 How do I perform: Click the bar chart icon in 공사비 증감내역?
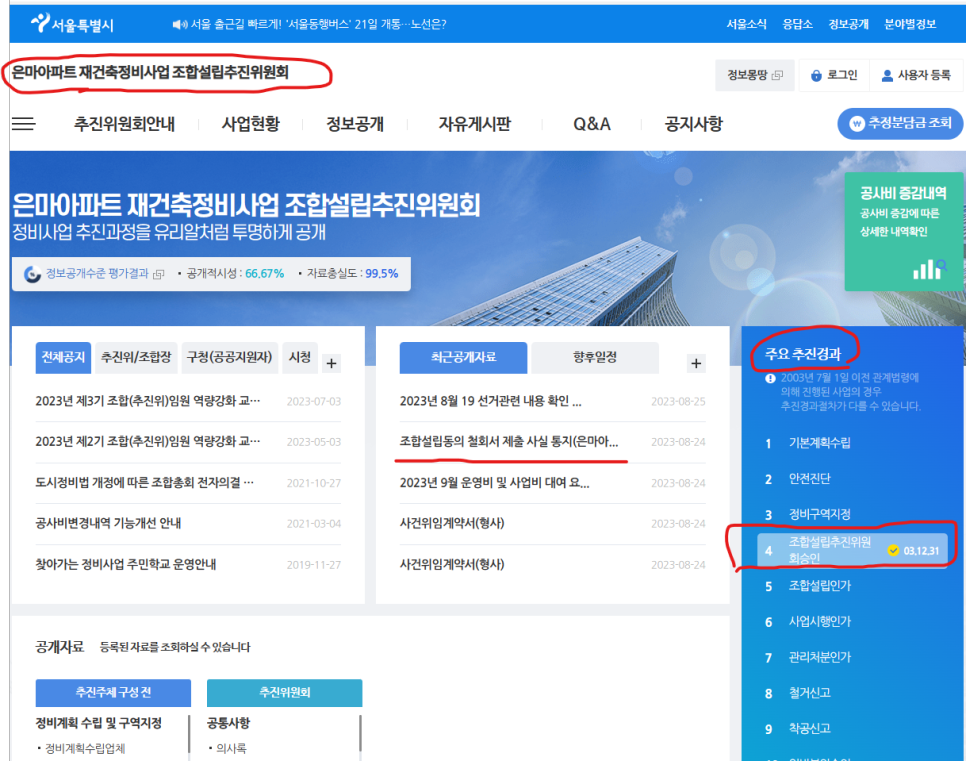pyautogui.click(x=929, y=268)
